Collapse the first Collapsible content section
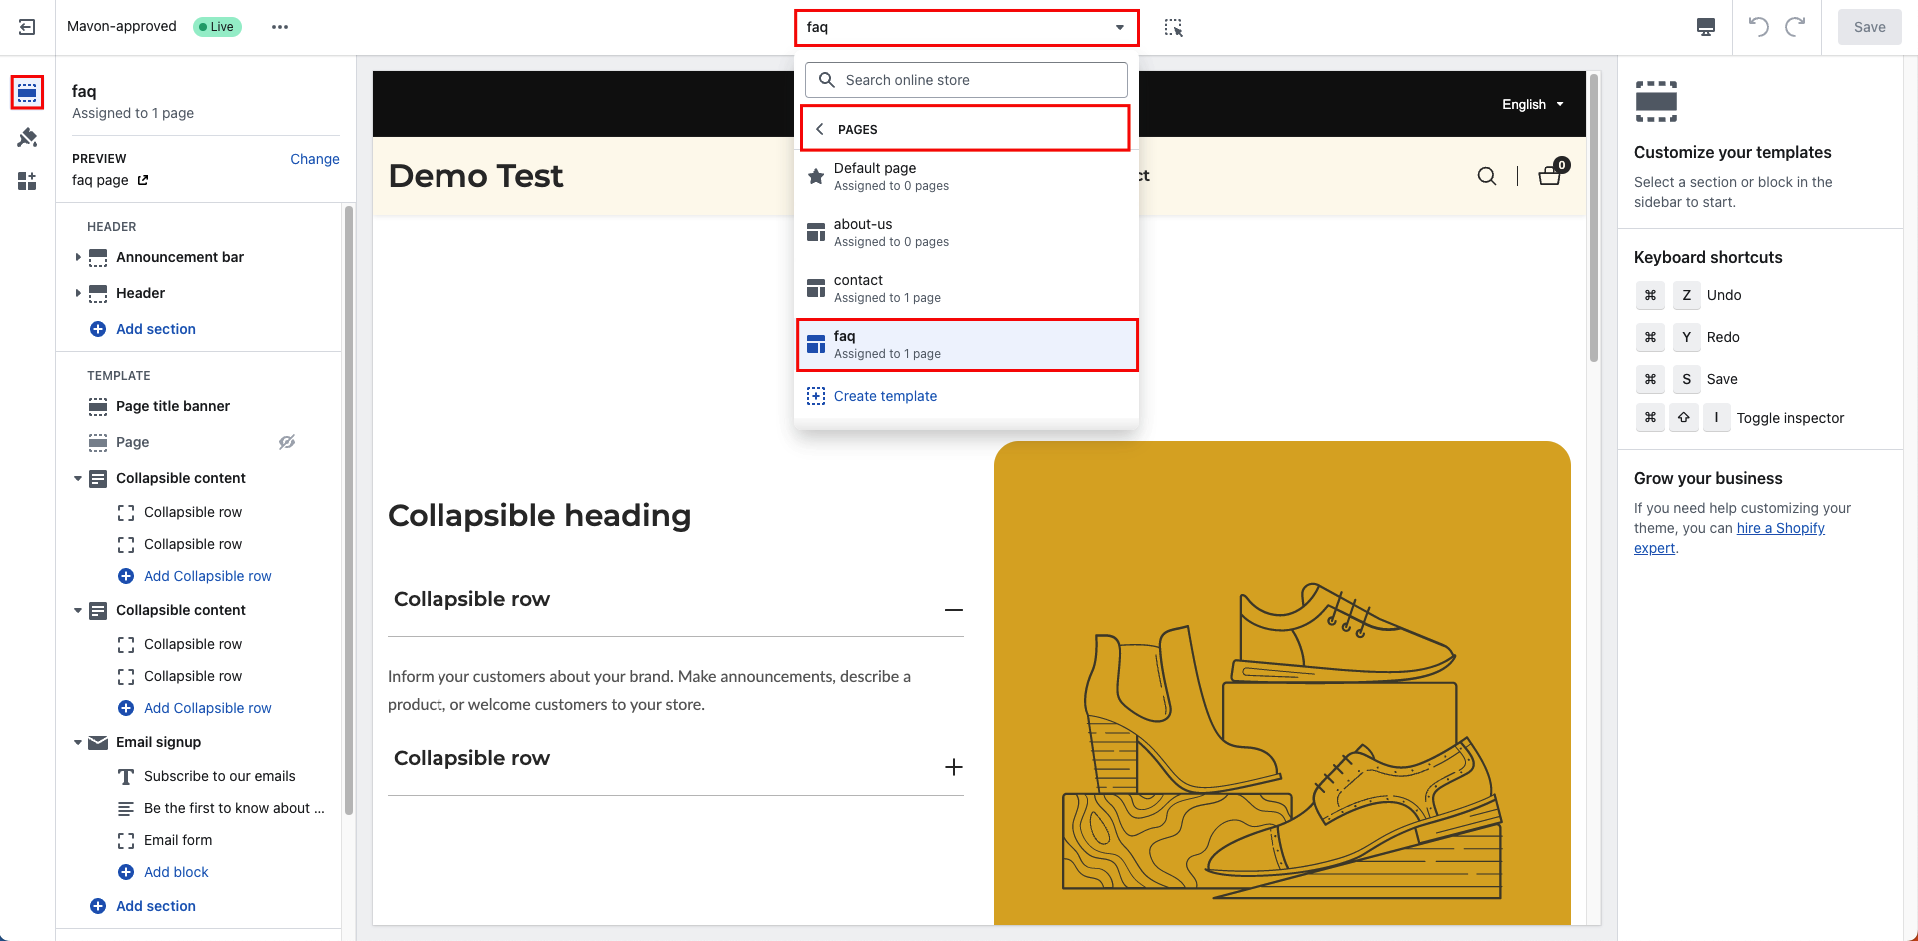 point(78,478)
